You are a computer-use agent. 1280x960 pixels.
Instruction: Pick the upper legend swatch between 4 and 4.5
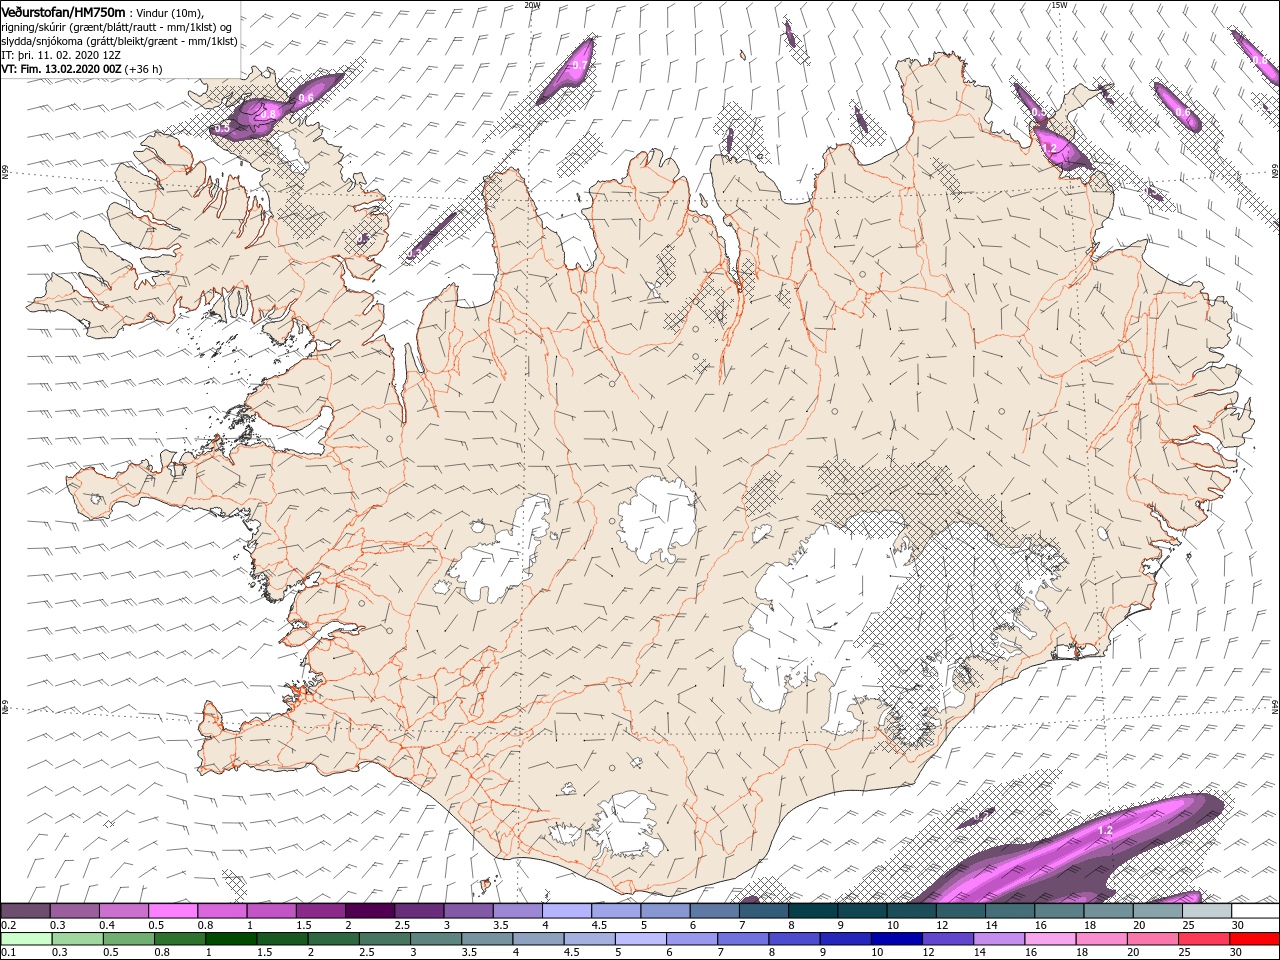pyautogui.click(x=567, y=911)
